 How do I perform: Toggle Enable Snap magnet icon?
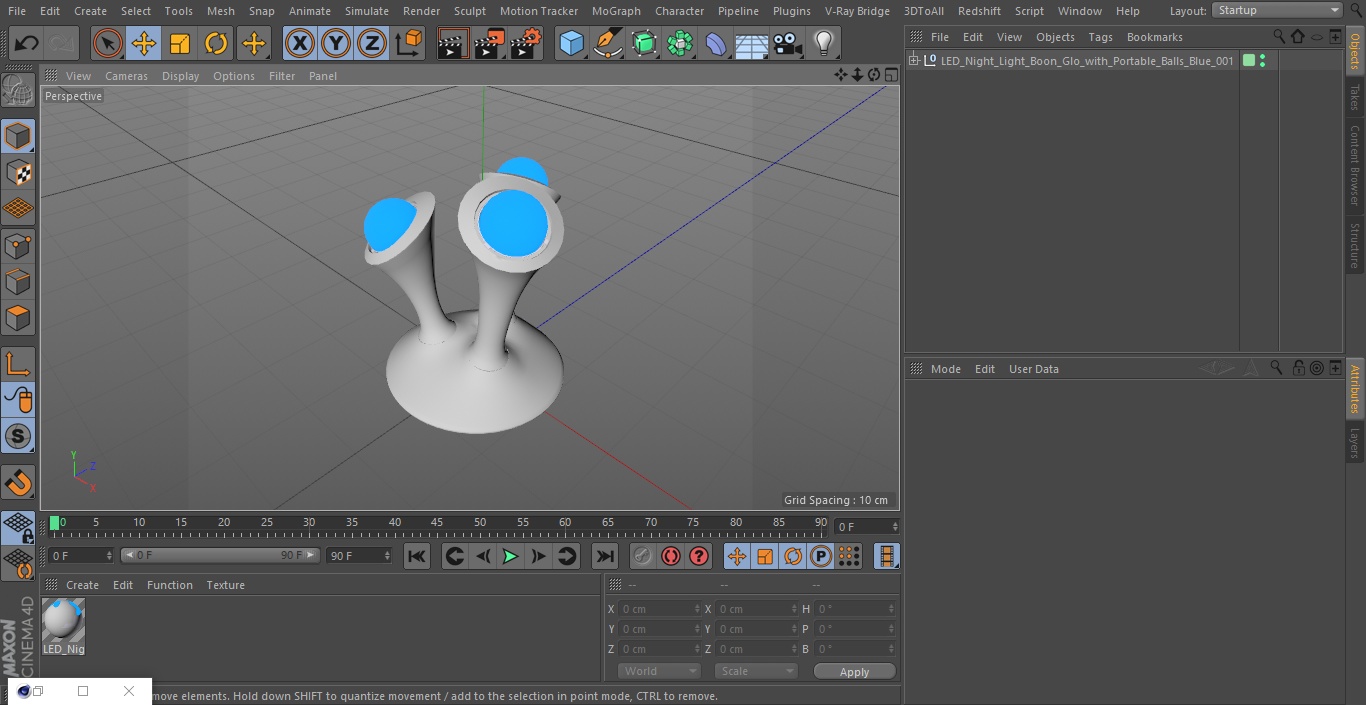(x=18, y=483)
